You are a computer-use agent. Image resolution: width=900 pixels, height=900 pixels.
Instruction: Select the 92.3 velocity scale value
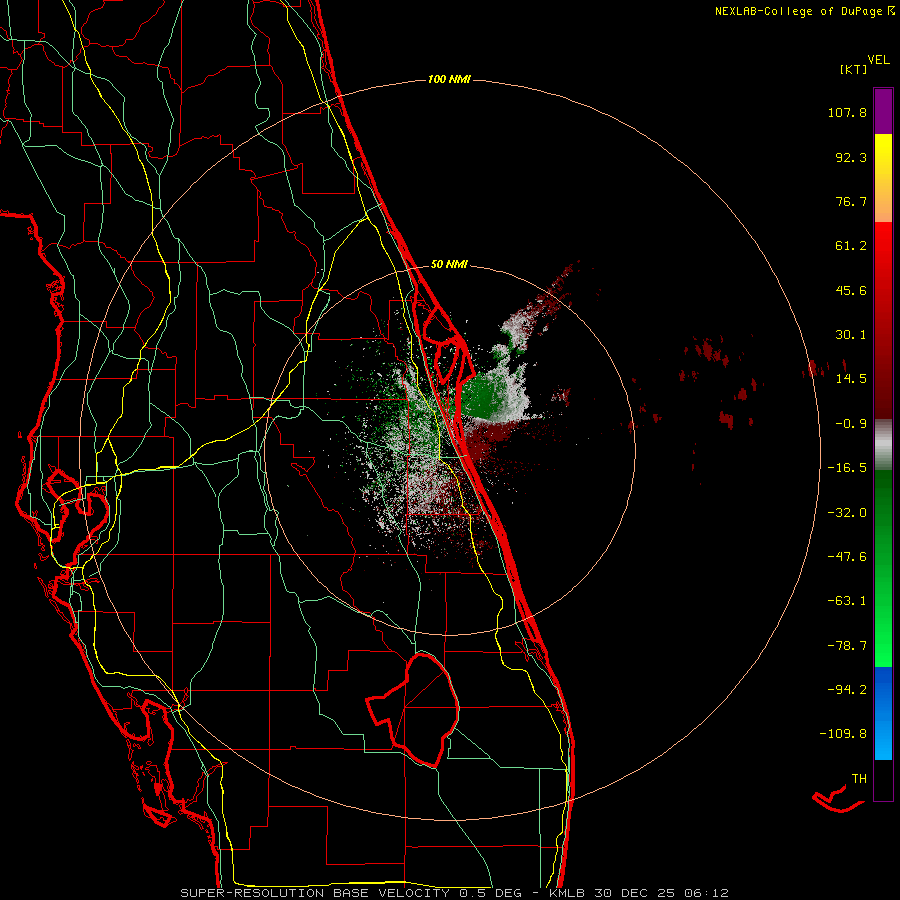coord(851,157)
